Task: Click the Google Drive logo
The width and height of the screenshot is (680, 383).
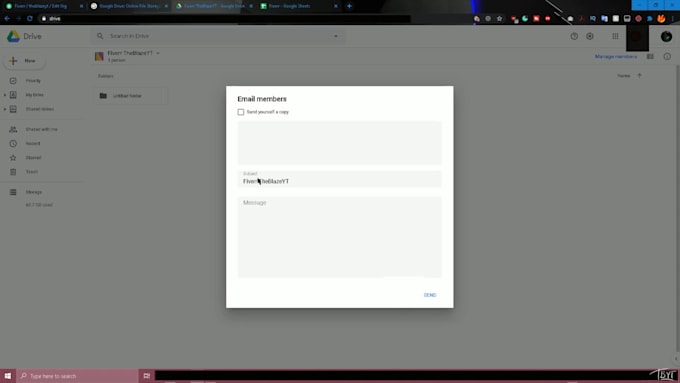Action: 13,36
